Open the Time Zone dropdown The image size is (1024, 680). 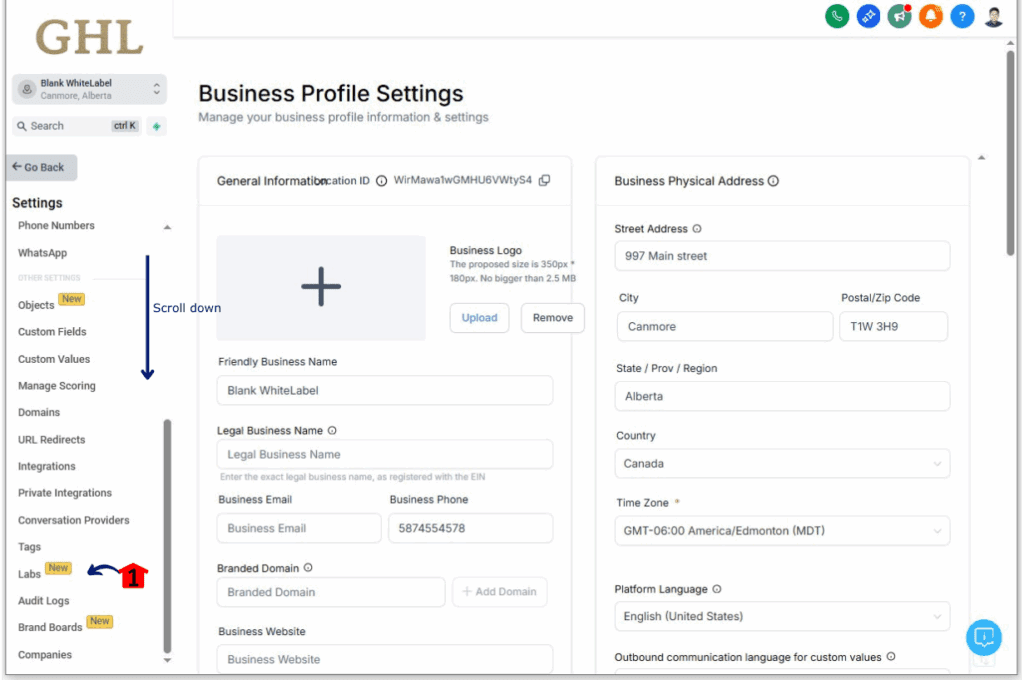tap(782, 531)
